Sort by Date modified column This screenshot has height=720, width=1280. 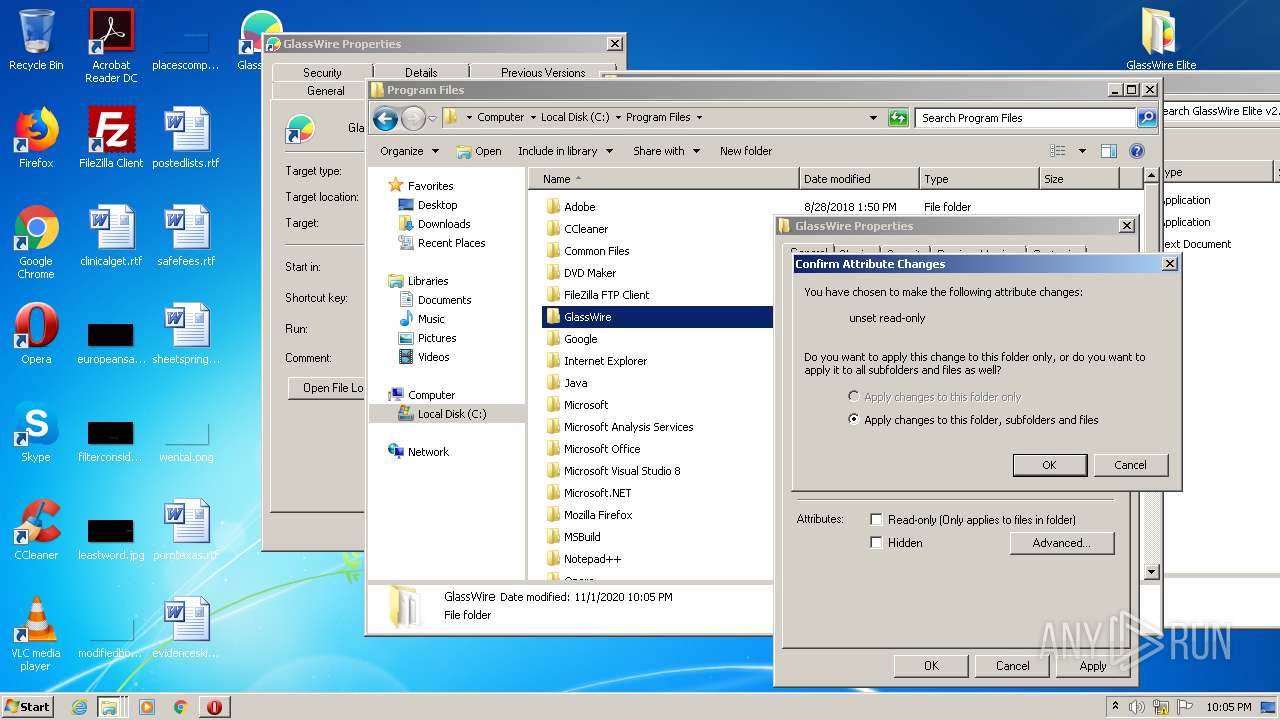[859, 179]
